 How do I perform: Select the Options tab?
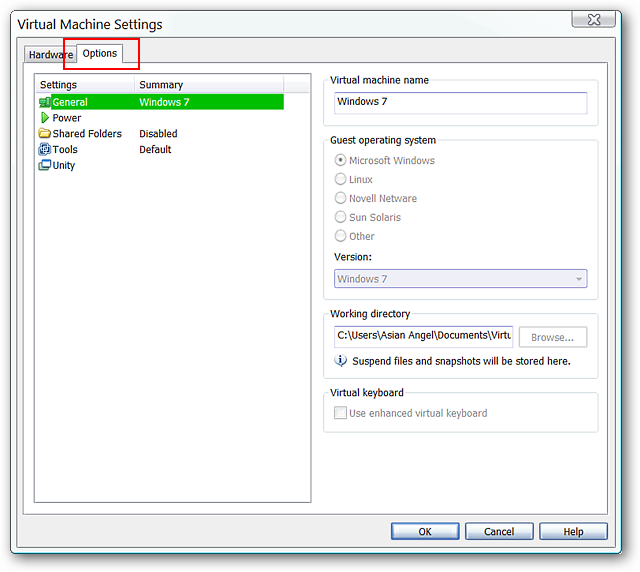click(100, 53)
